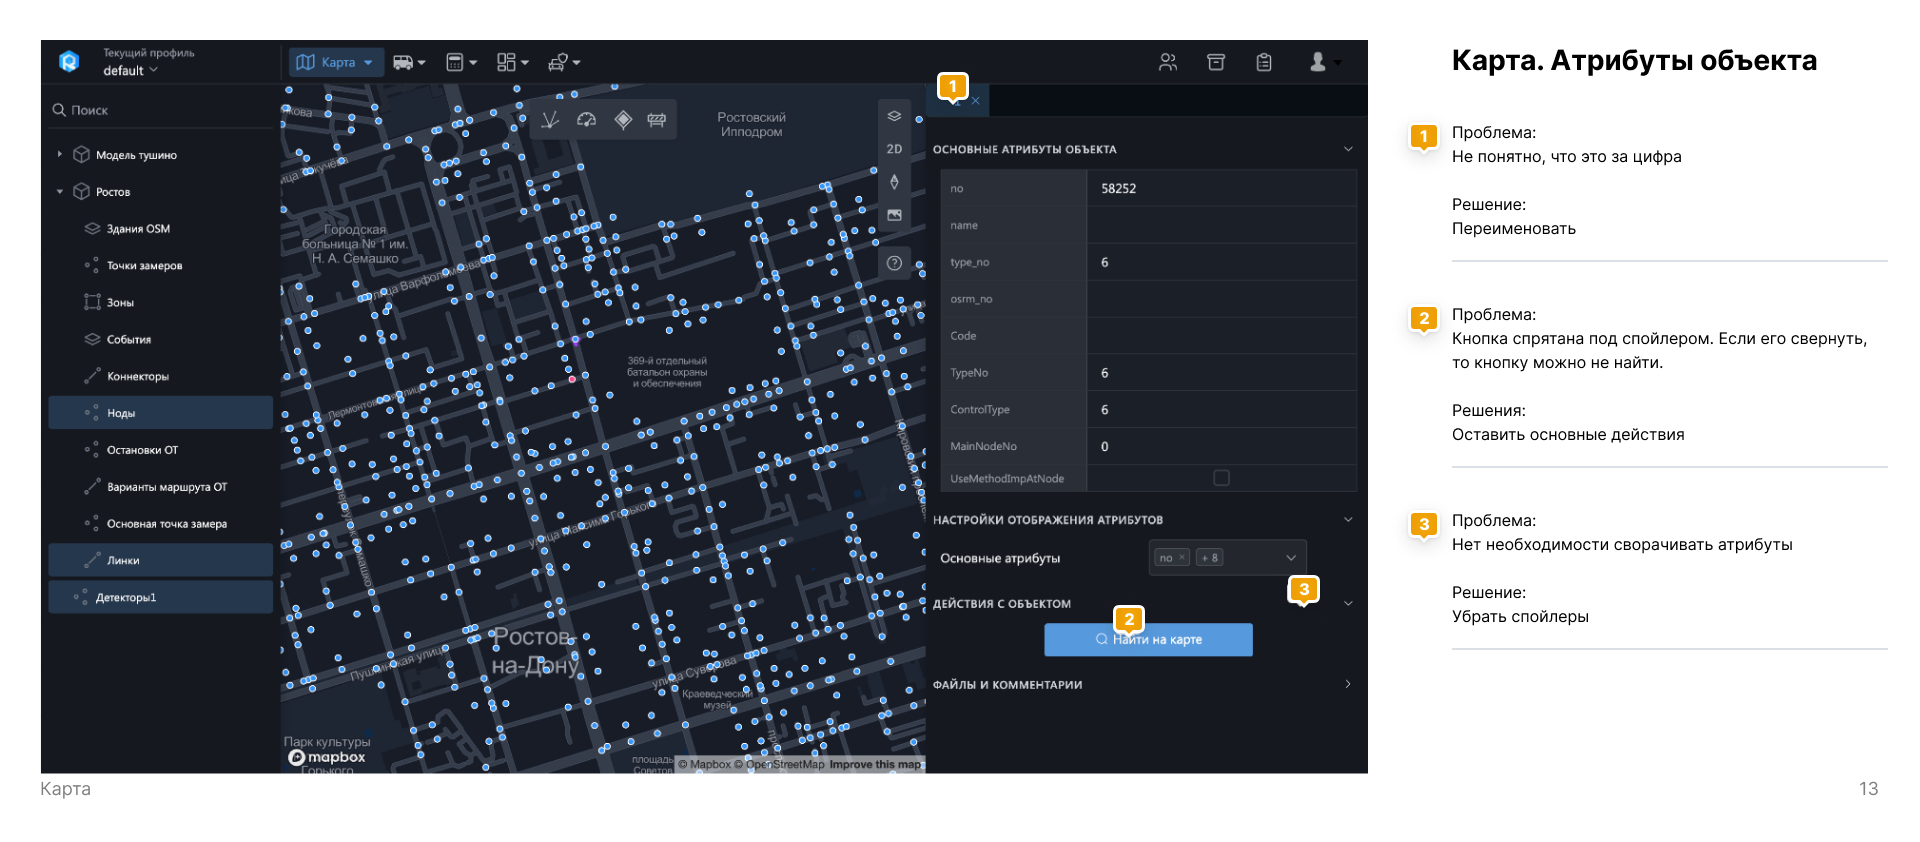Expand the Модель тушино tree node
1920x842 pixels.
pos(60,155)
